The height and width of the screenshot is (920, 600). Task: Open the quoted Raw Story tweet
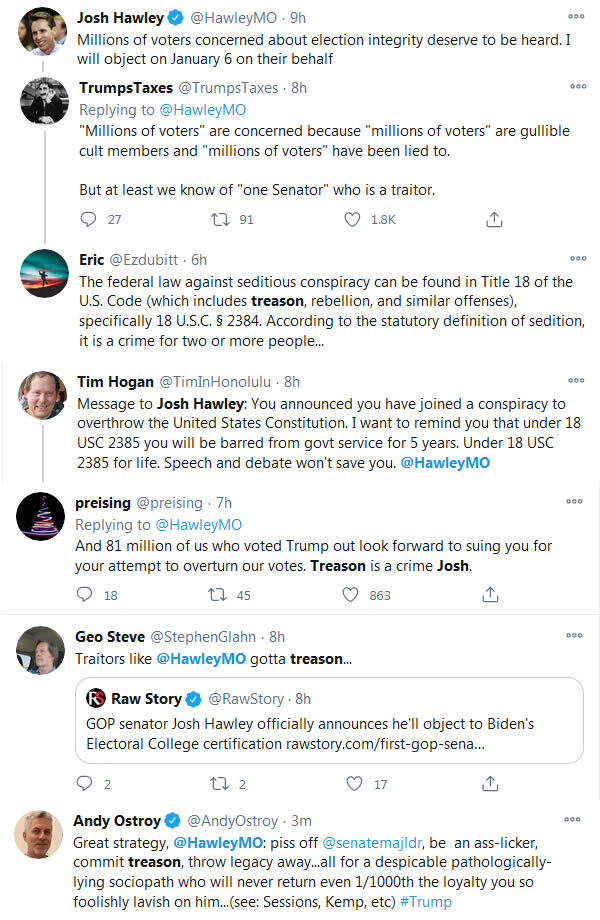(330, 718)
